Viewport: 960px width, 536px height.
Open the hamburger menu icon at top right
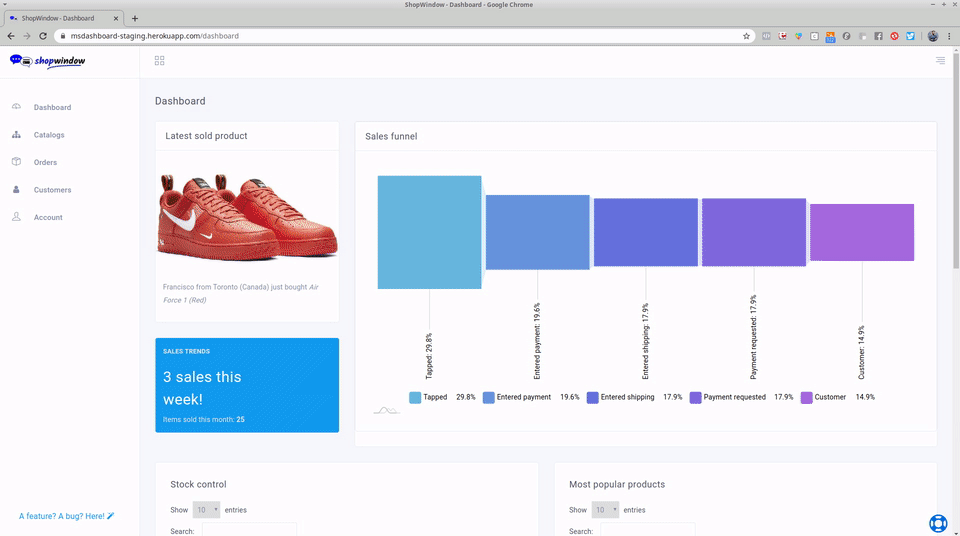pyautogui.click(x=940, y=60)
